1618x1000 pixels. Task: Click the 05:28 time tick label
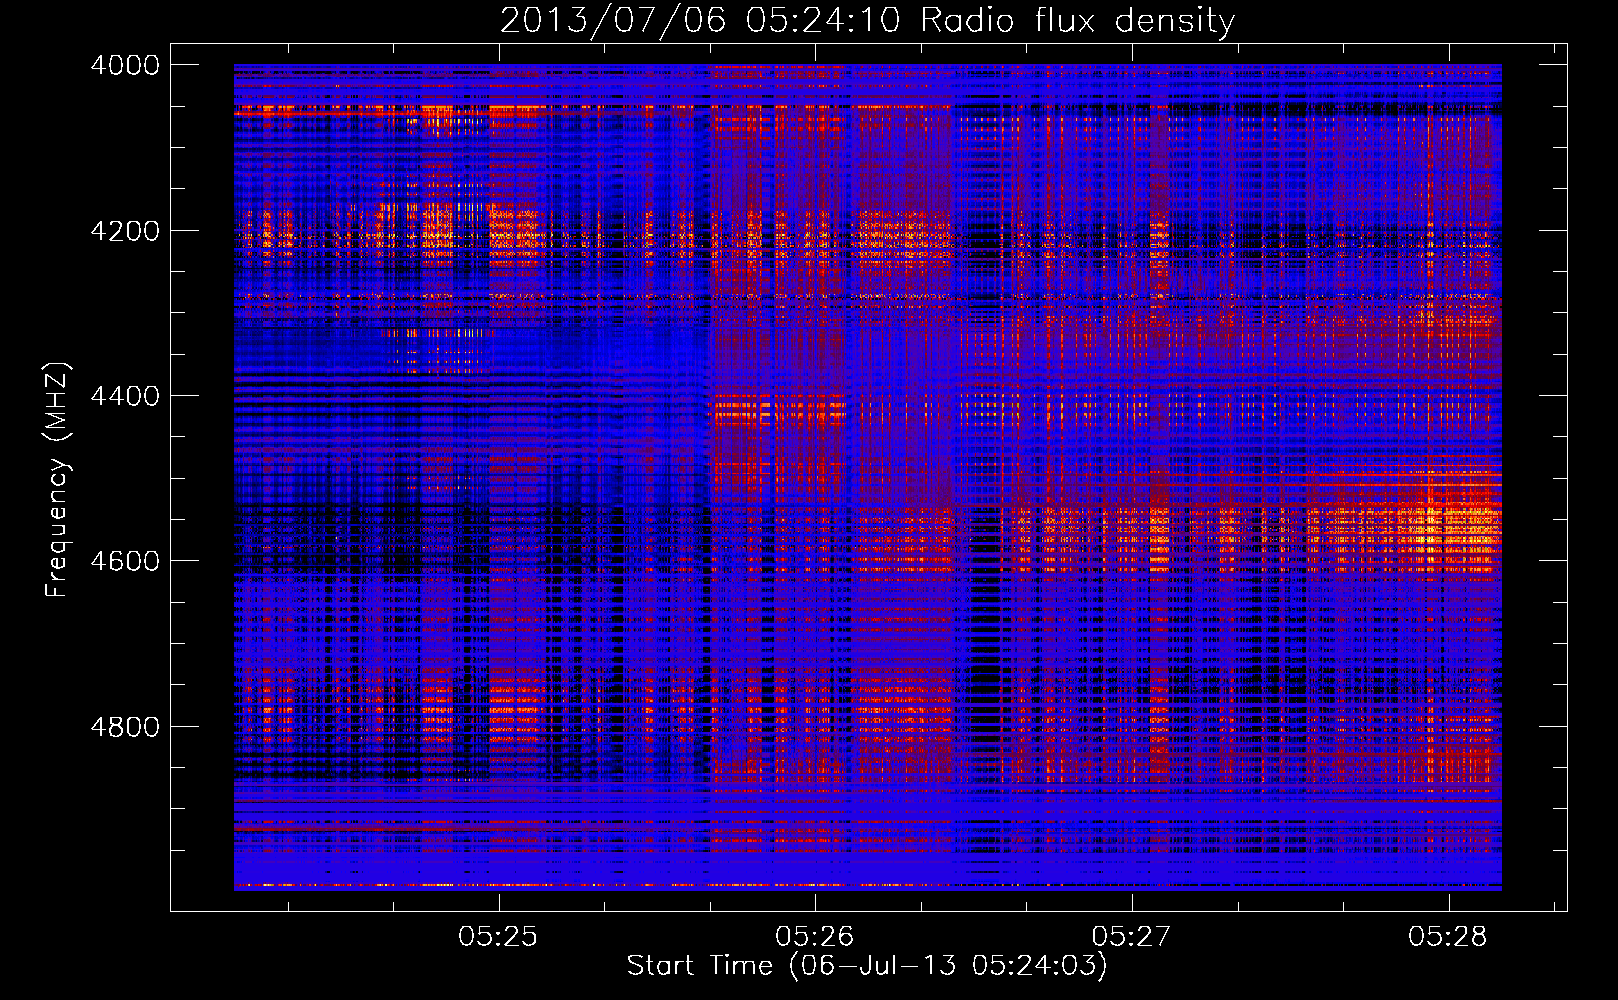pyautogui.click(x=1448, y=936)
